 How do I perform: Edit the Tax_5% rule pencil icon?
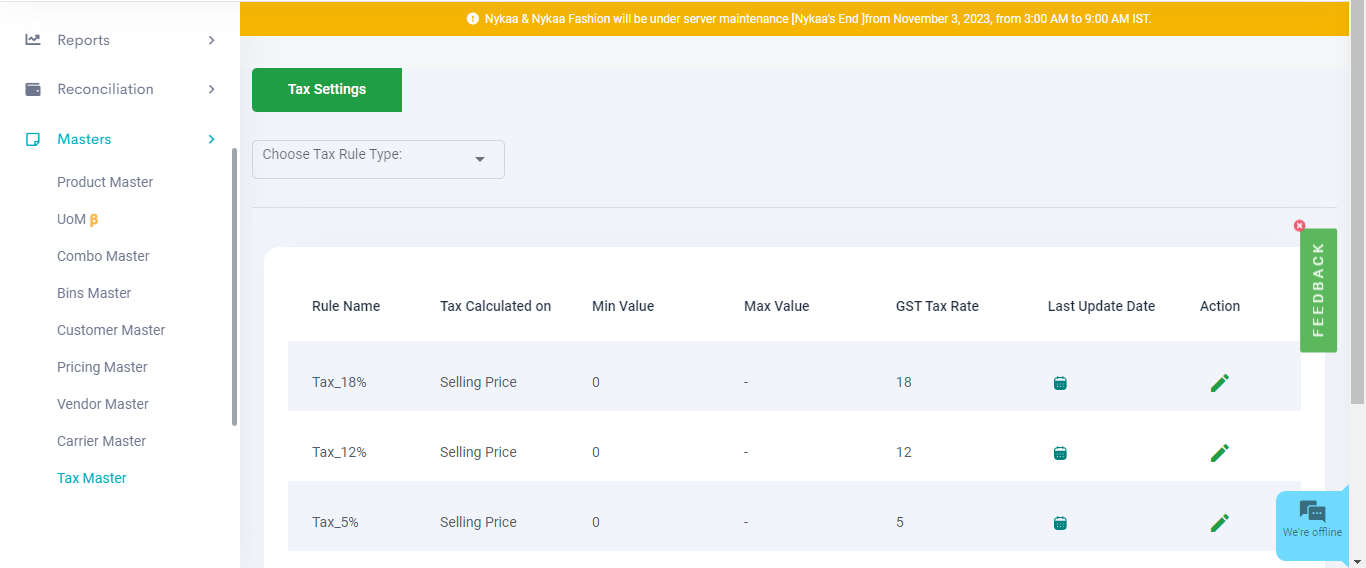[x=1219, y=522]
